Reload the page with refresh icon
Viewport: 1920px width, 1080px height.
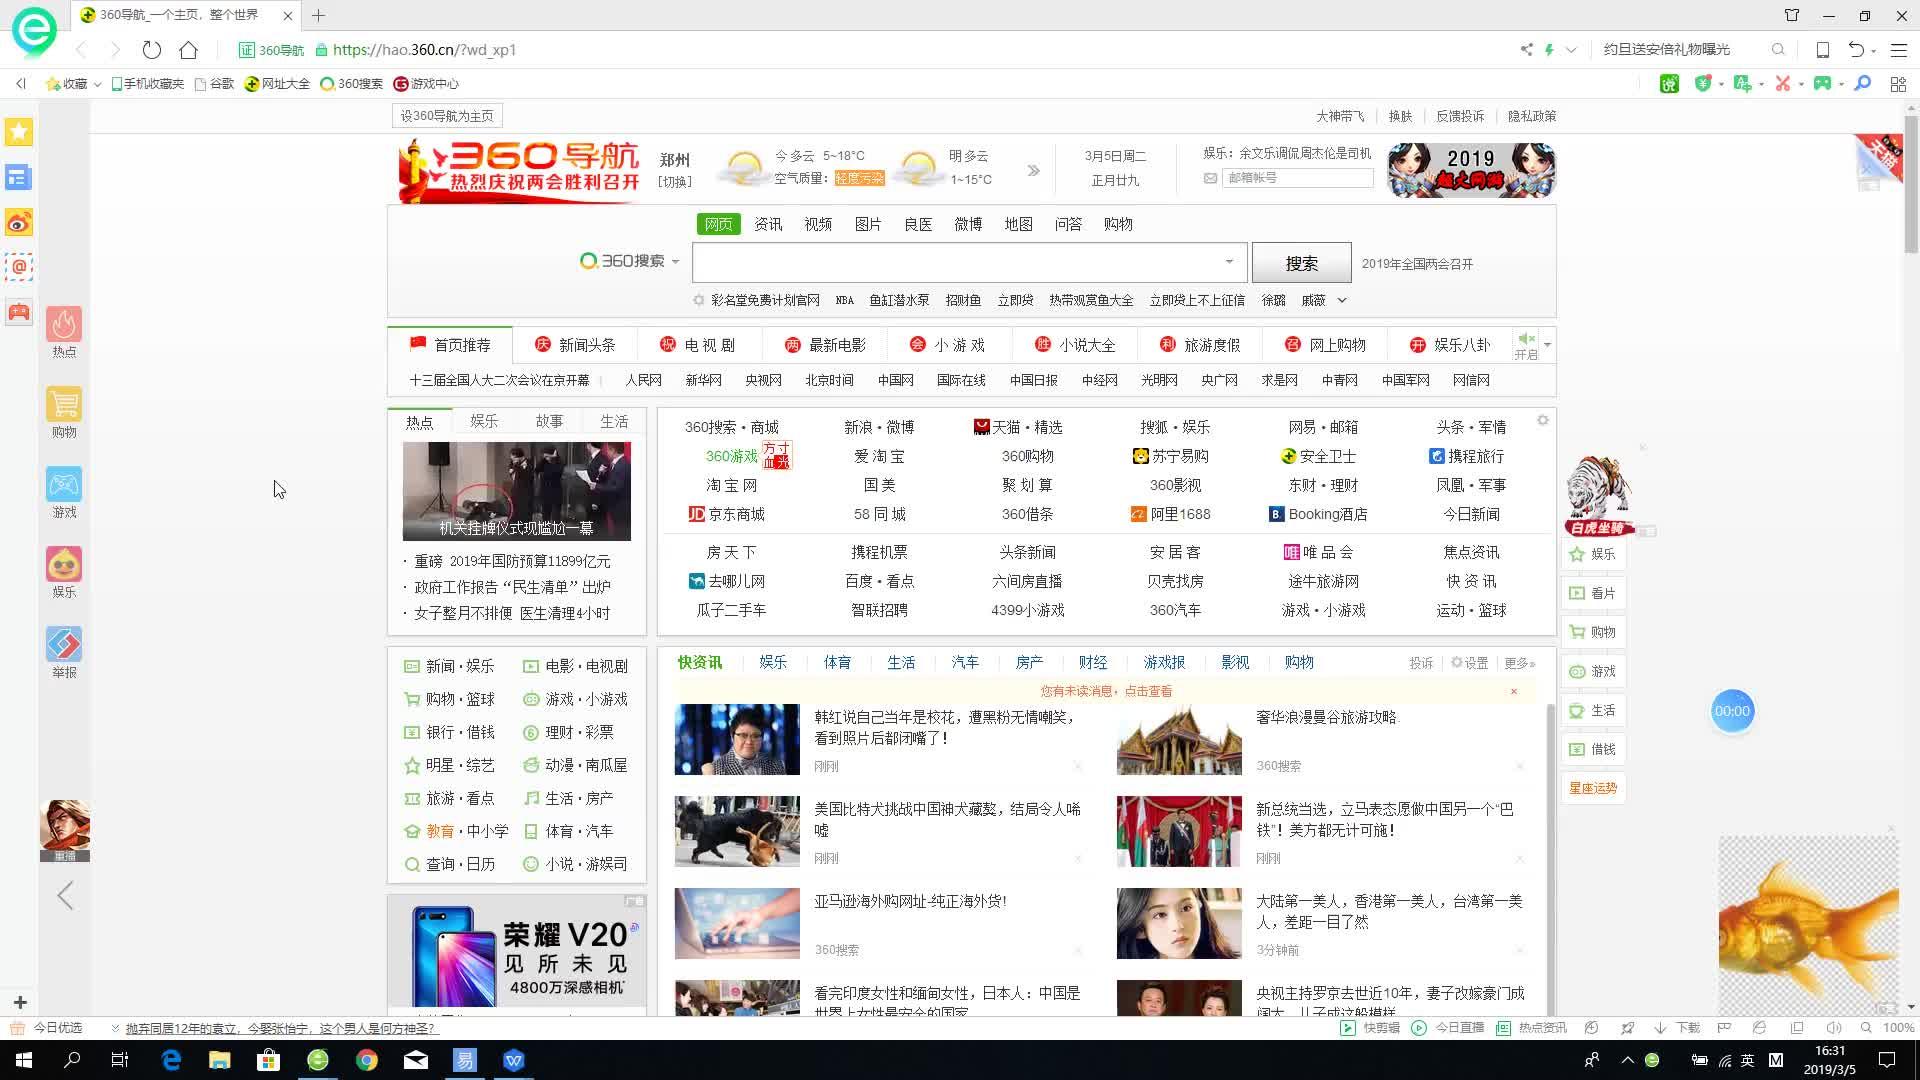tap(152, 50)
